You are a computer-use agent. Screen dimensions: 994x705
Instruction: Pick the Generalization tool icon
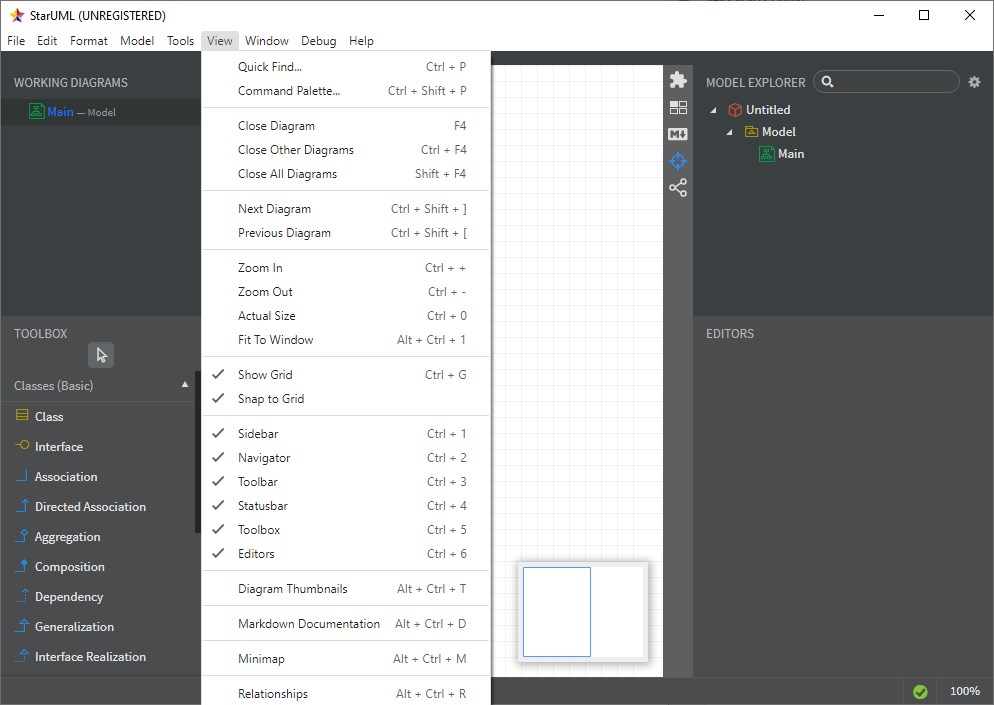pos(22,625)
